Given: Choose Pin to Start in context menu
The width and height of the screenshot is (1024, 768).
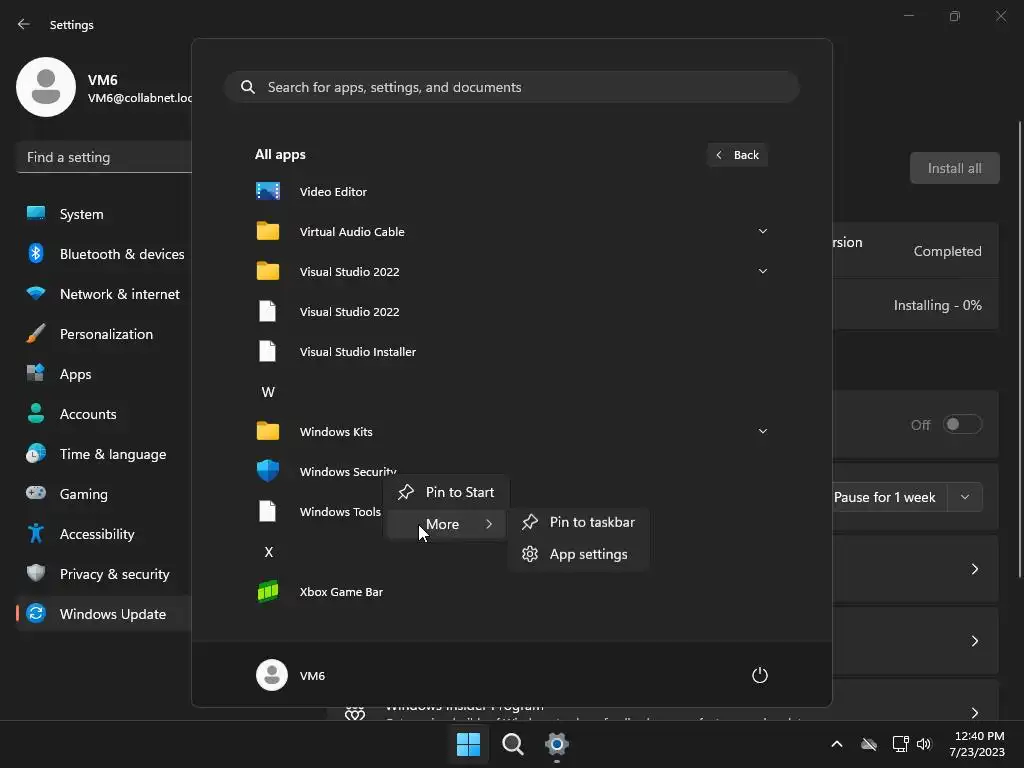Looking at the screenshot, I should [x=446, y=492].
